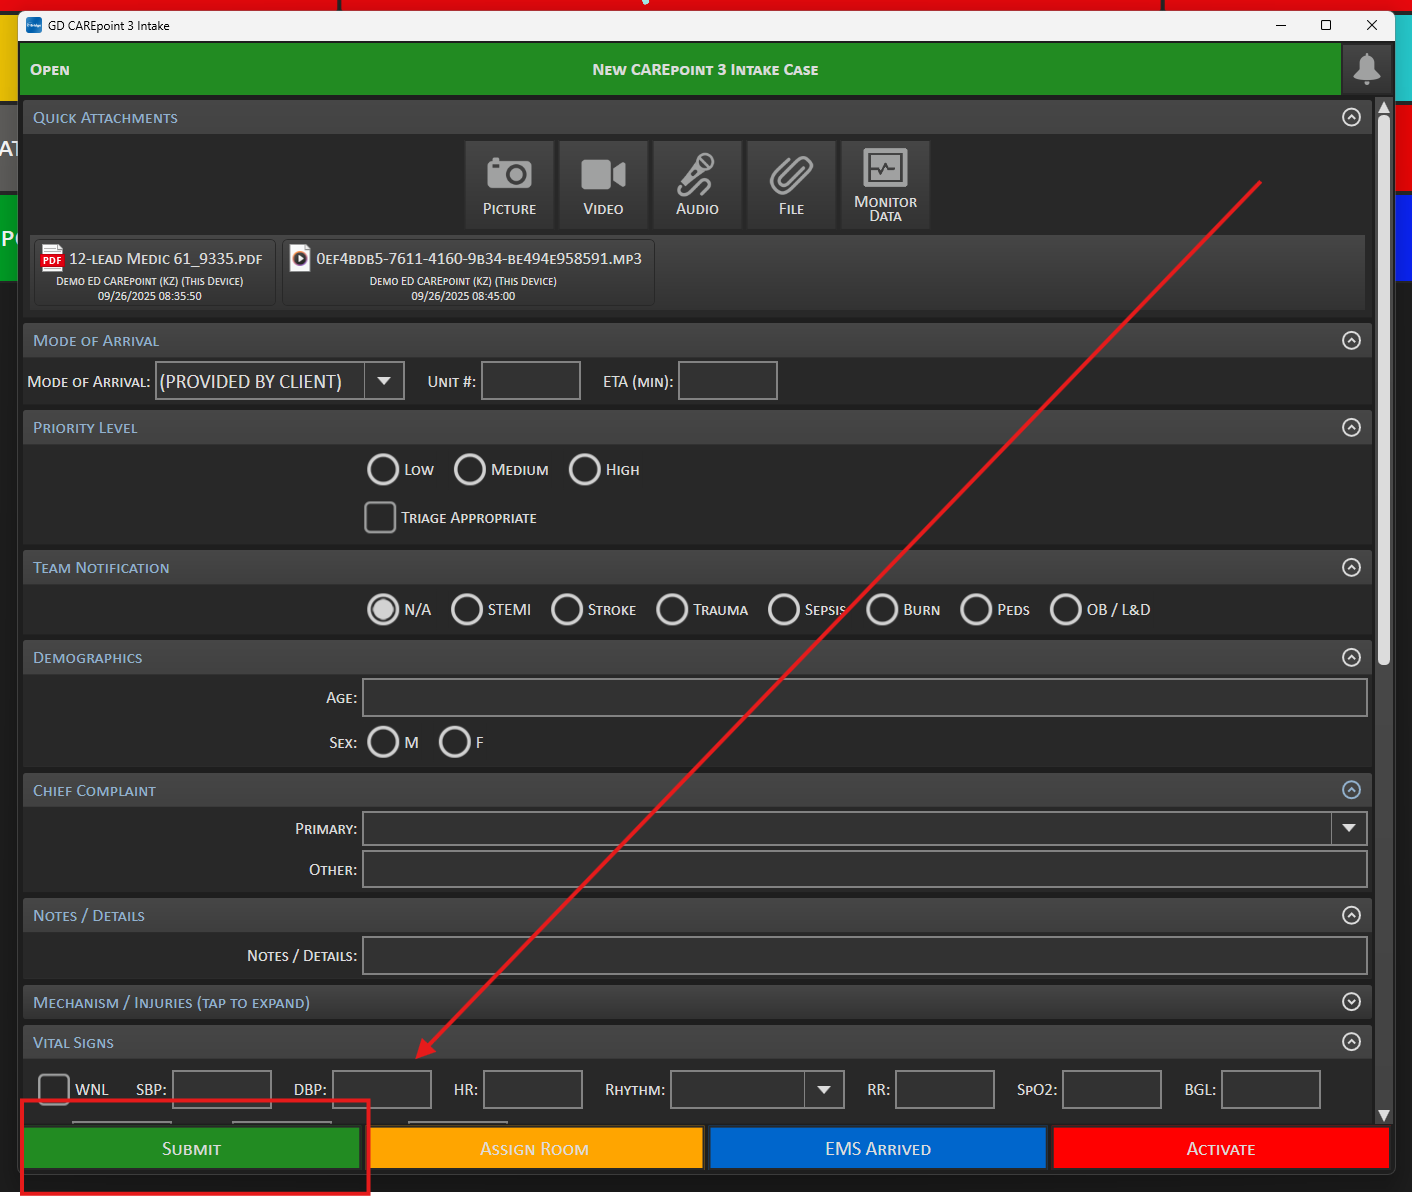Image resolution: width=1412 pixels, height=1196 pixels.
Task: Click the Activate button
Action: tap(1221, 1148)
